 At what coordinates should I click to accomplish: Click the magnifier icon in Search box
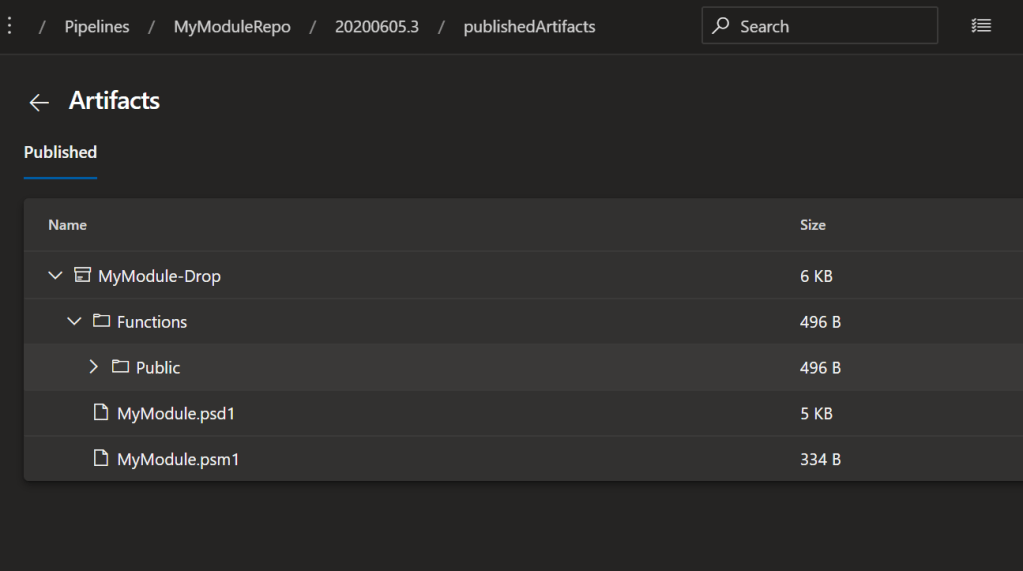pyautogui.click(x=721, y=27)
